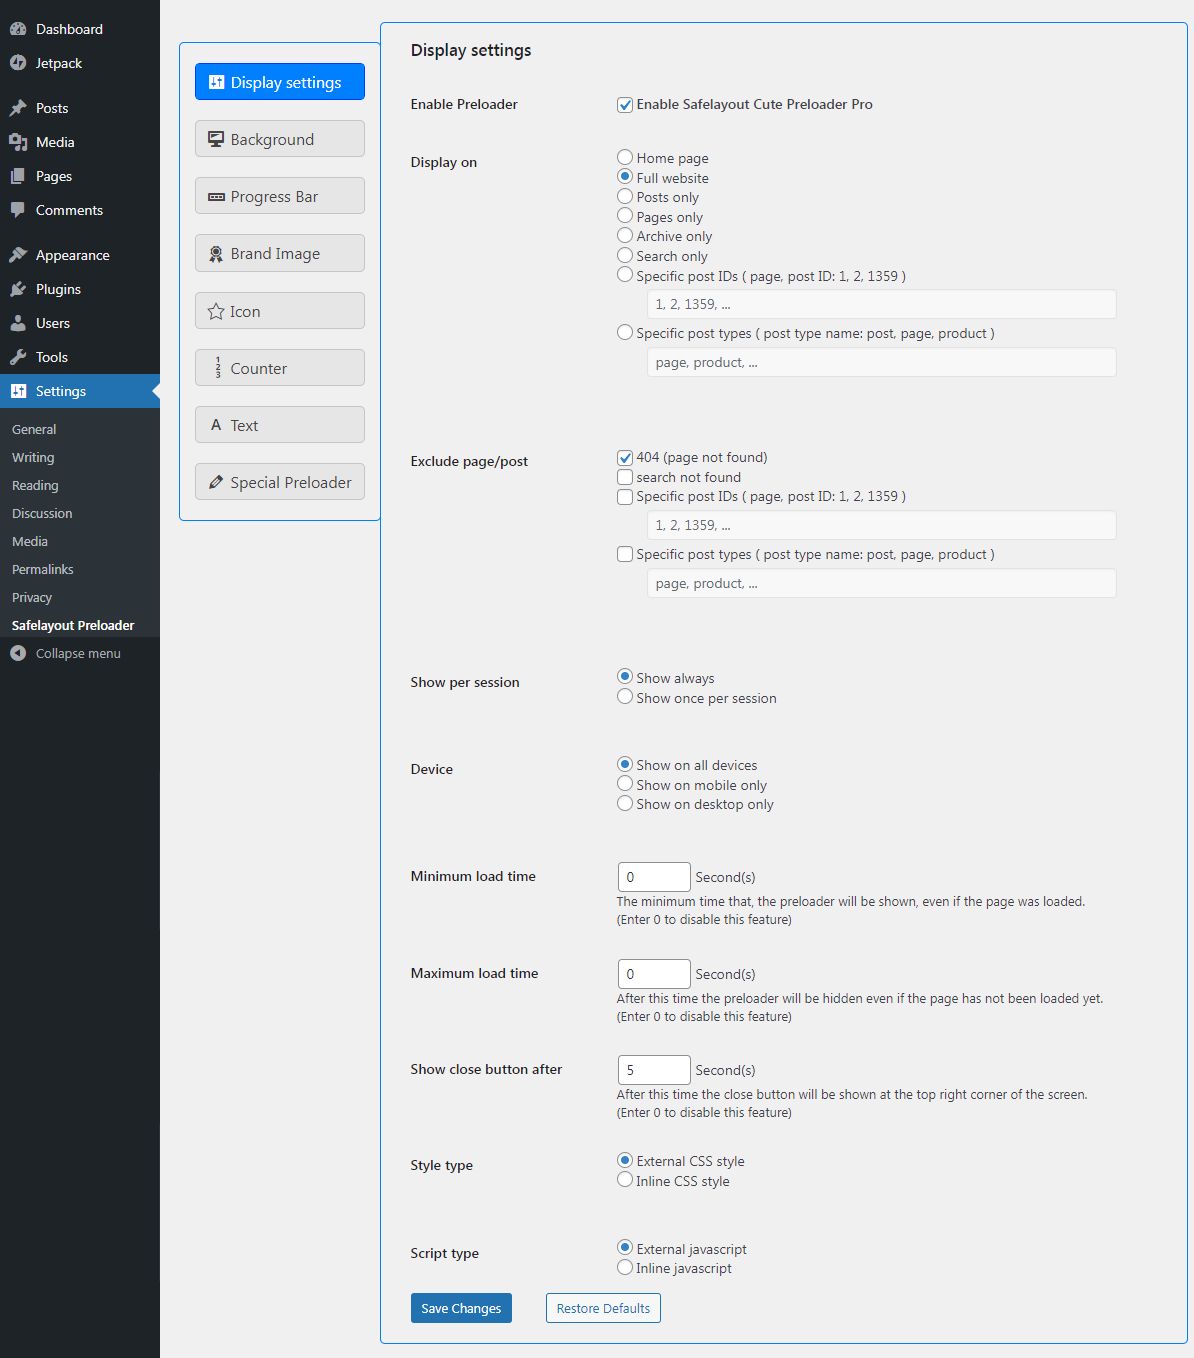
Task: Select Archive only display option
Action: (625, 235)
